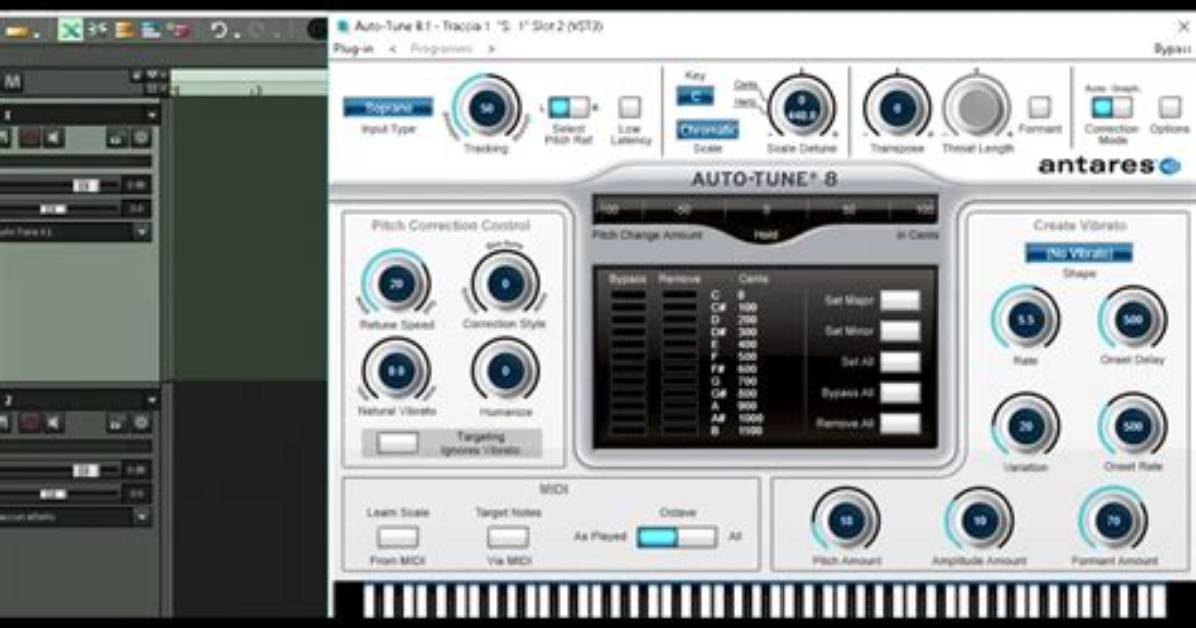Enable the Low Latency button
The image size is (1196, 628).
click(x=630, y=108)
